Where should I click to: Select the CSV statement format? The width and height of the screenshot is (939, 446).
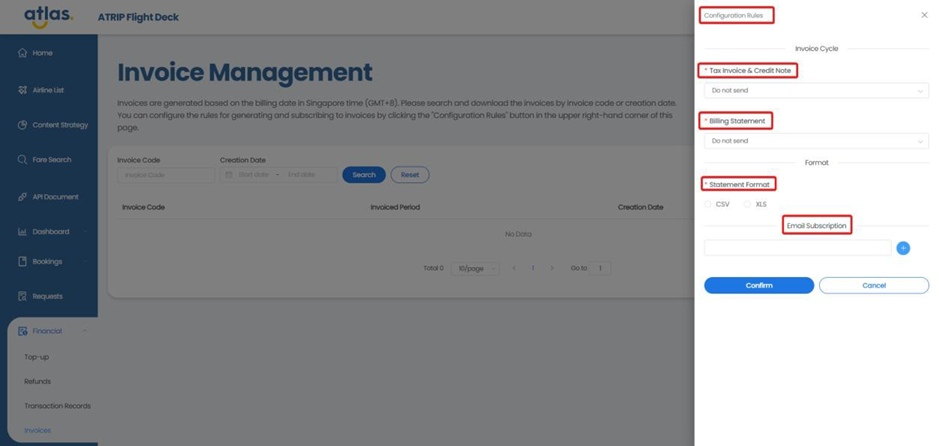pyautogui.click(x=709, y=204)
